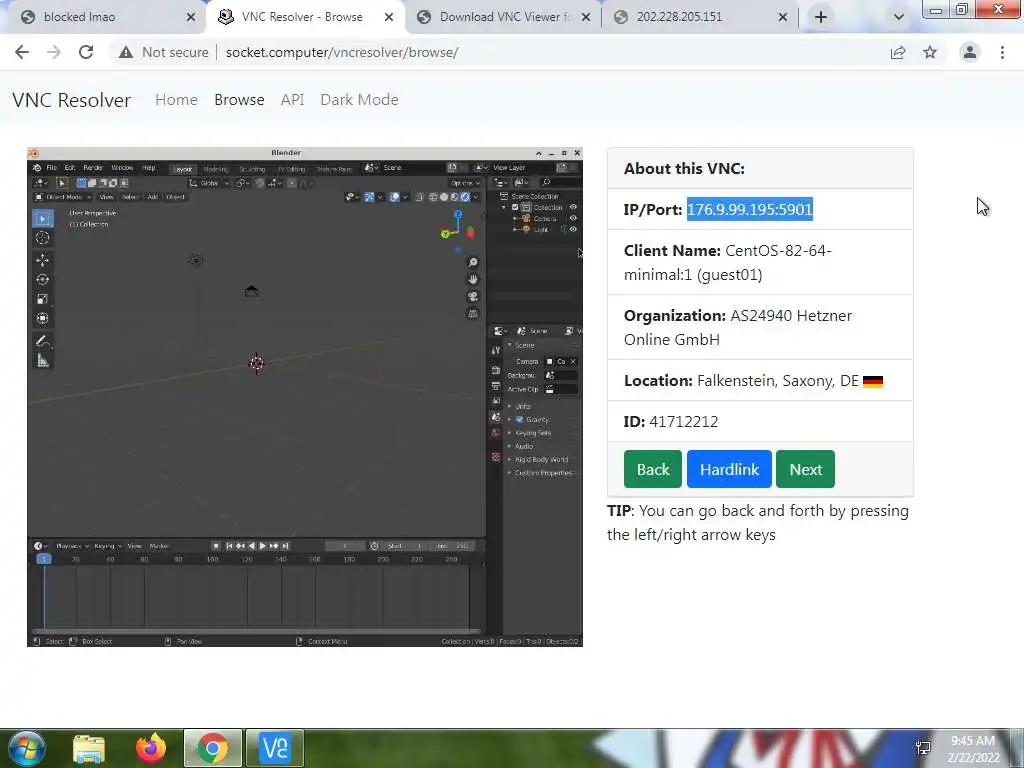1024x768 pixels.
Task: Open the blue Hardlink button
Action: click(729, 469)
